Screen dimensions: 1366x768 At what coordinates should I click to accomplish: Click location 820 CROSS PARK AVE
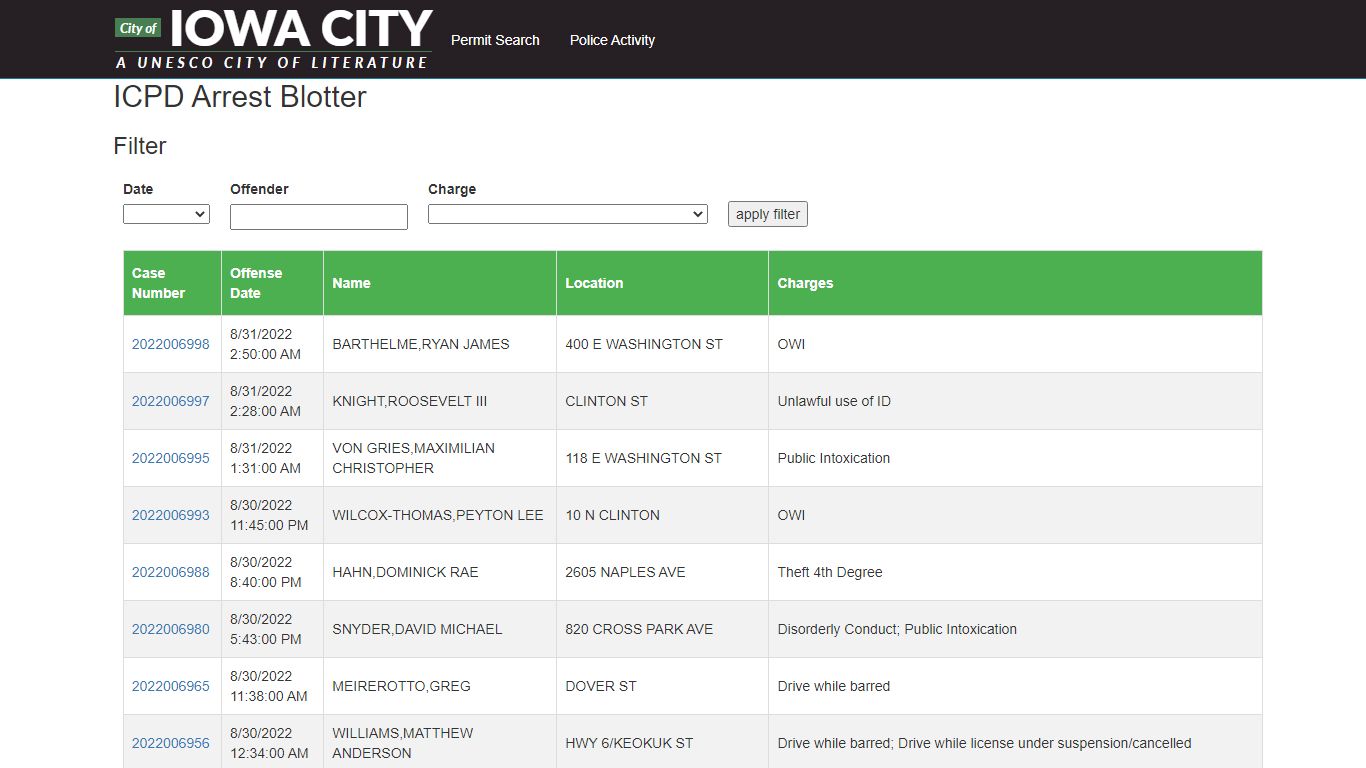click(x=639, y=629)
